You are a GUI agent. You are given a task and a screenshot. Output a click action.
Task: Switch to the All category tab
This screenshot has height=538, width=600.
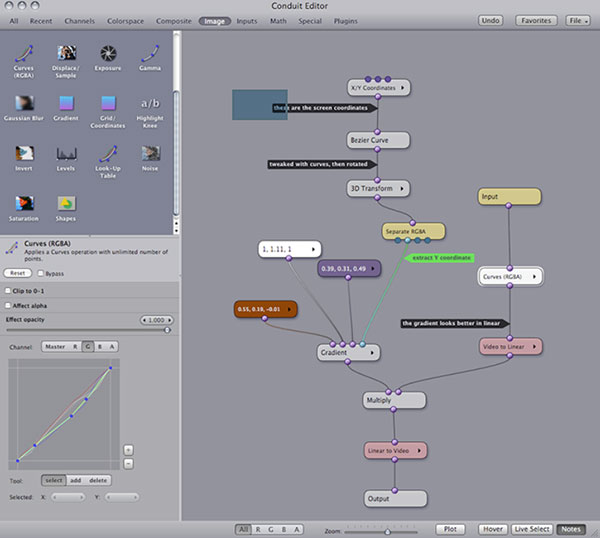[x=14, y=21]
